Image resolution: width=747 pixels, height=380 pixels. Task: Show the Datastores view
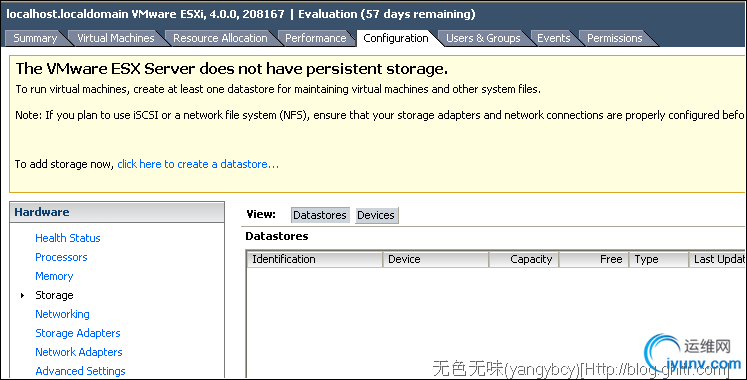pyautogui.click(x=320, y=215)
